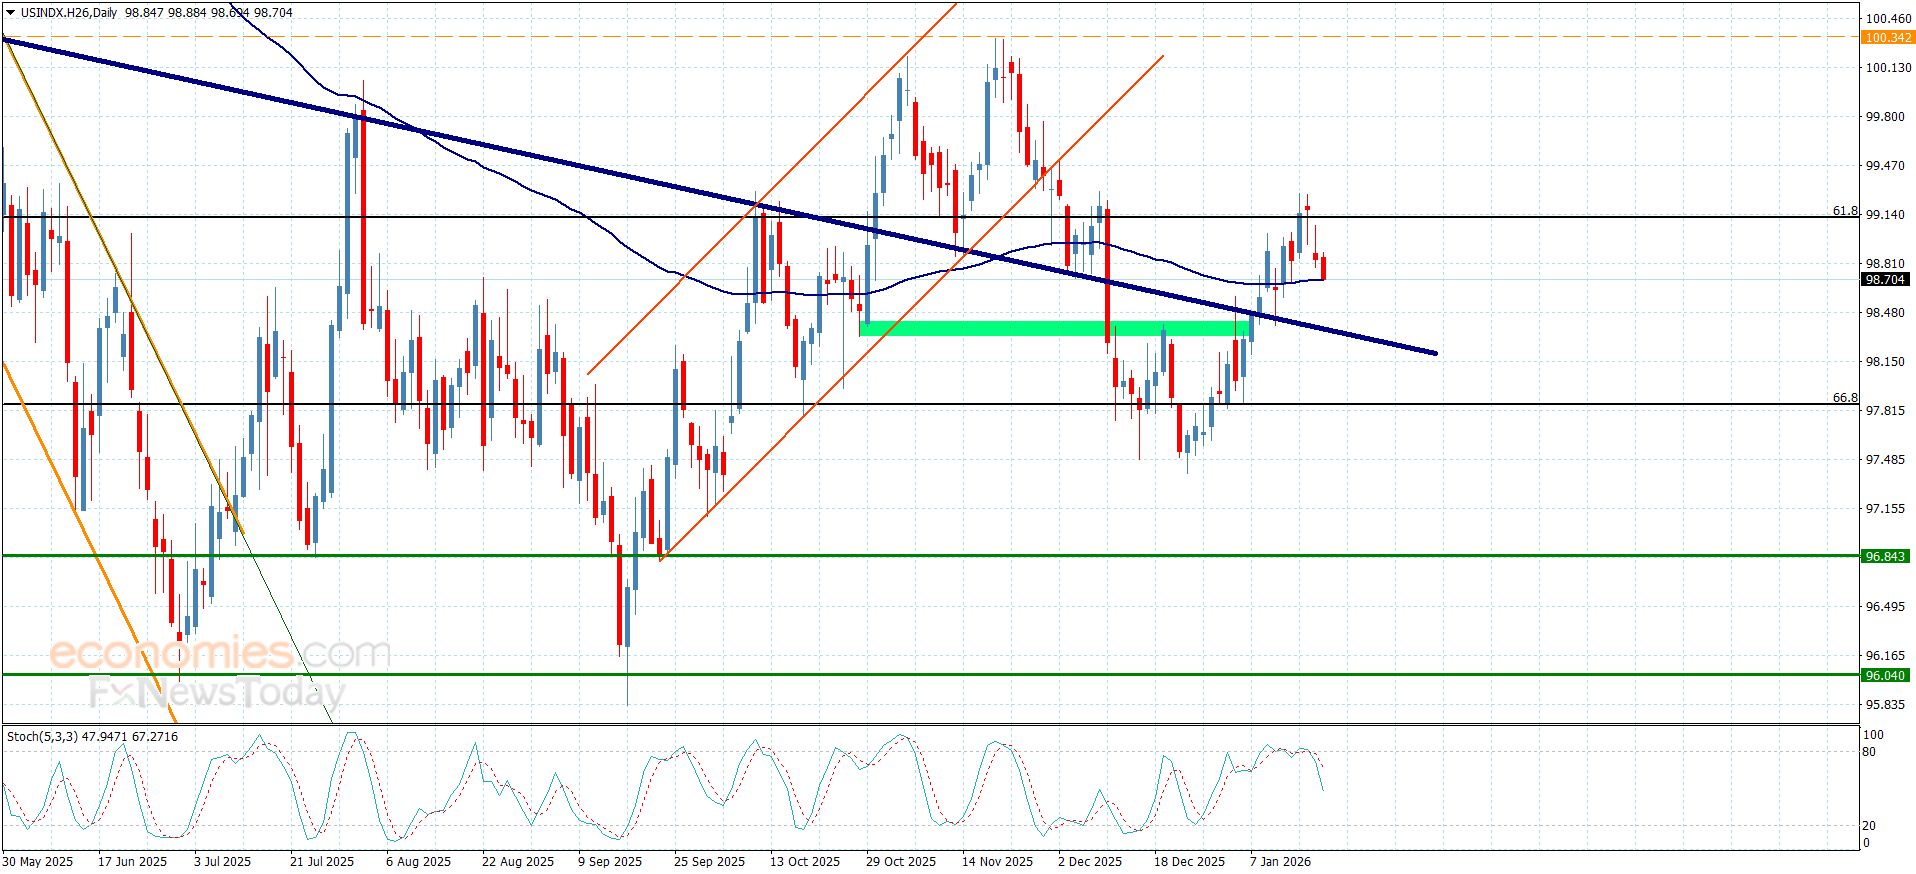Click the 7 Jan 2026 date label
This screenshot has width=1916, height=874.
[x=1280, y=861]
